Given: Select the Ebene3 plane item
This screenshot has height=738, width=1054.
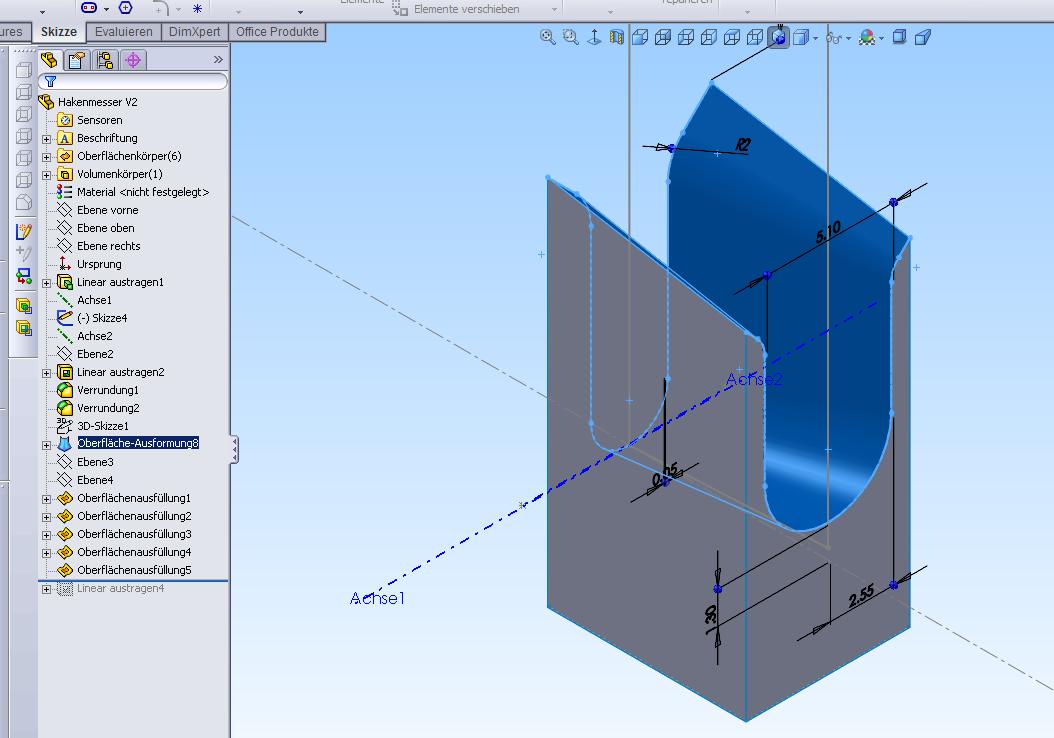Looking at the screenshot, I should 95,462.
